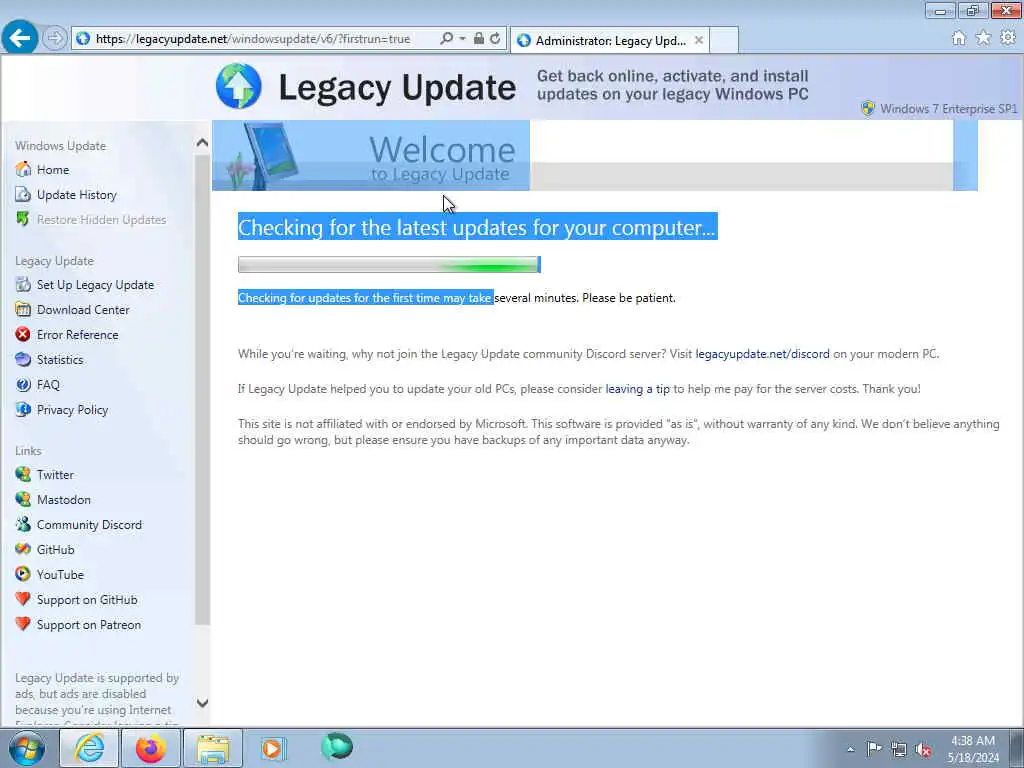Click the FAQ question mark icon
This screenshot has height=768, width=1024.
pos(23,385)
